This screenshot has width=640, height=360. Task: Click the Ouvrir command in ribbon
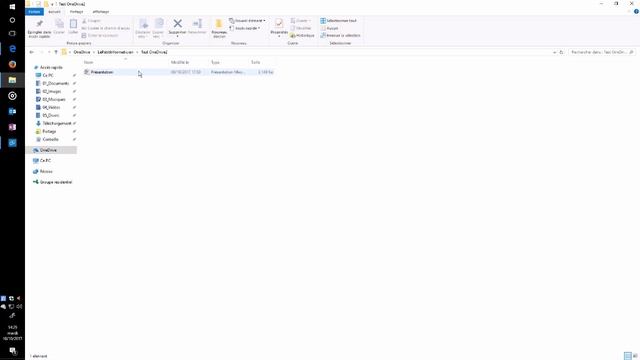pos(301,20)
